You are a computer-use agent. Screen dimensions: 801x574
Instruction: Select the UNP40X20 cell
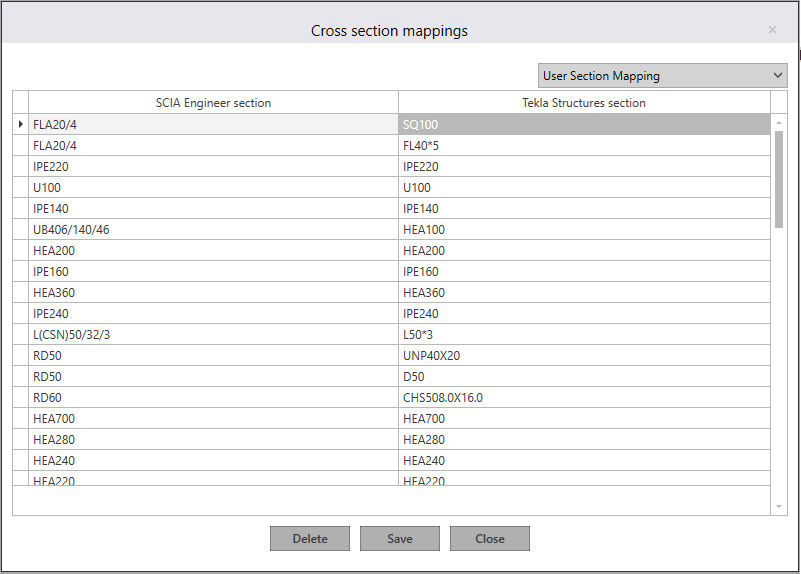584,355
